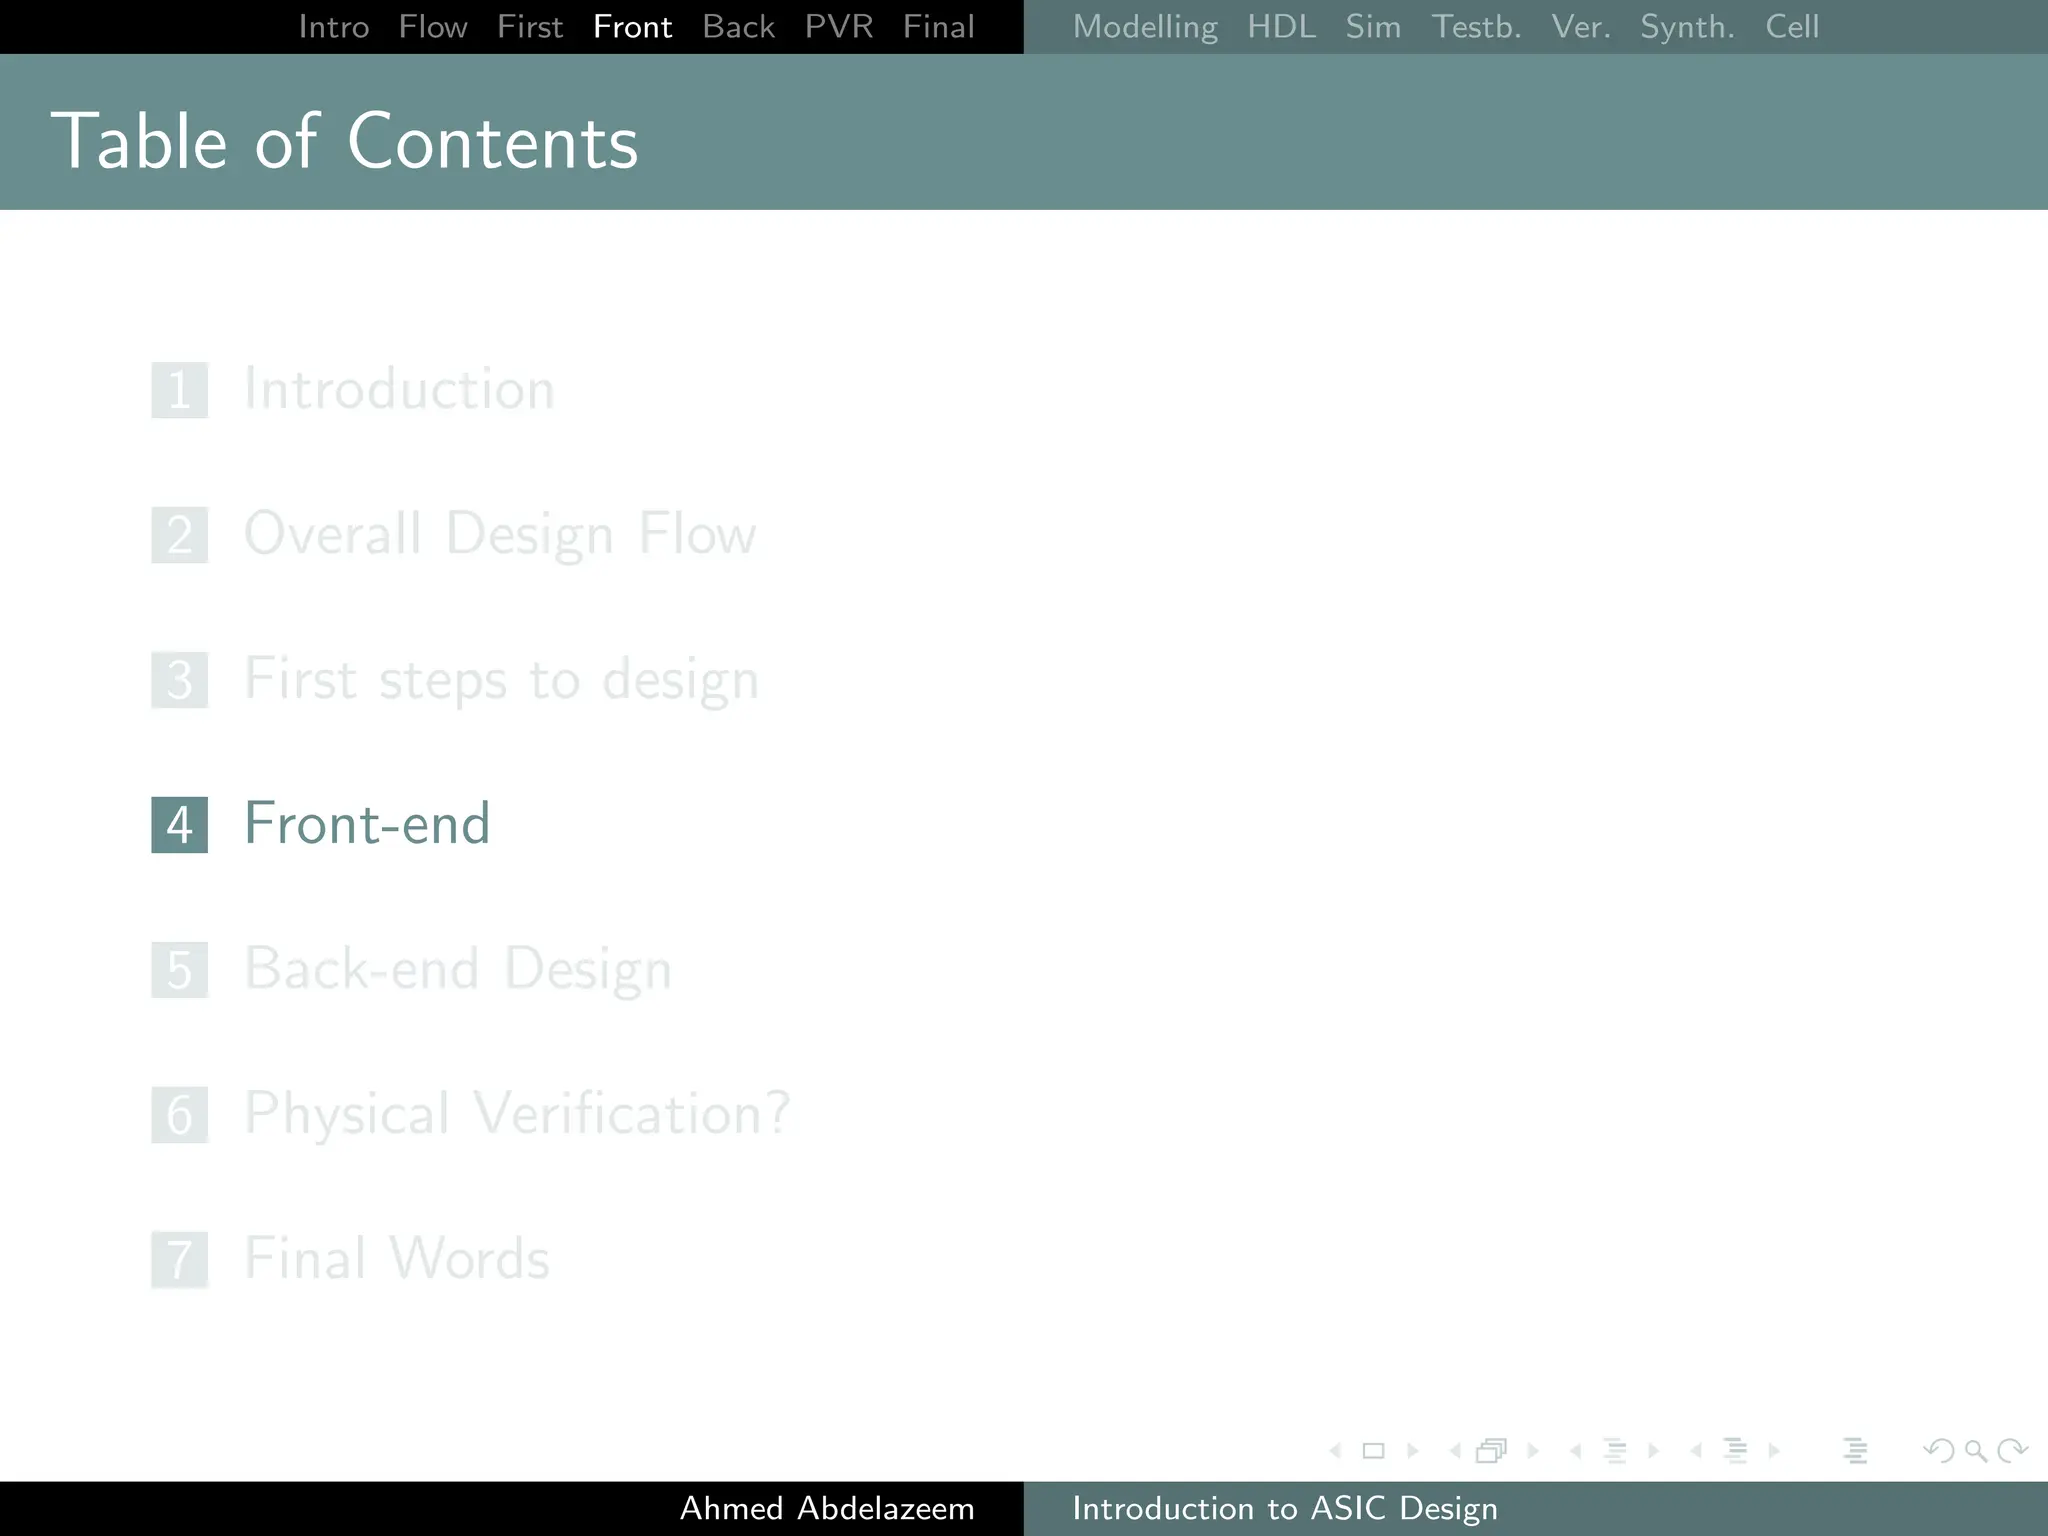Click the Front-end contents entry
Screen dimensions: 2048x1536
click(x=367, y=824)
